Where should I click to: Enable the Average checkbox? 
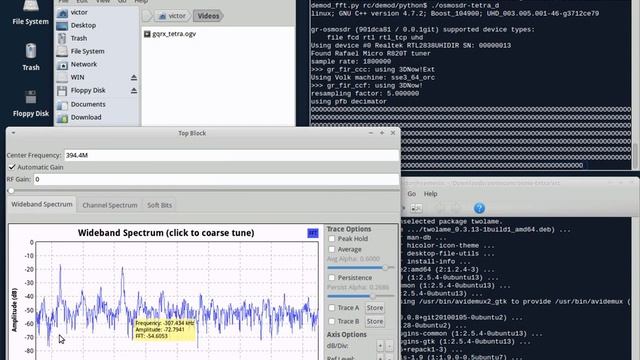coord(331,249)
